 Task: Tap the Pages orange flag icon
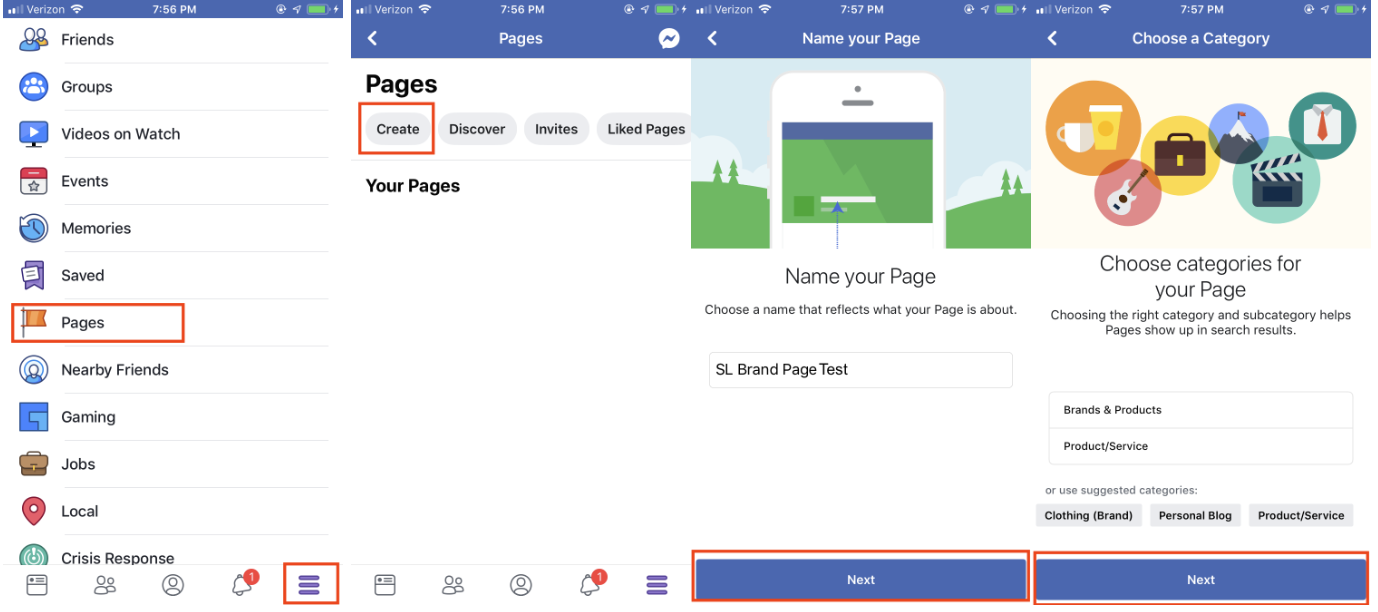click(34, 322)
